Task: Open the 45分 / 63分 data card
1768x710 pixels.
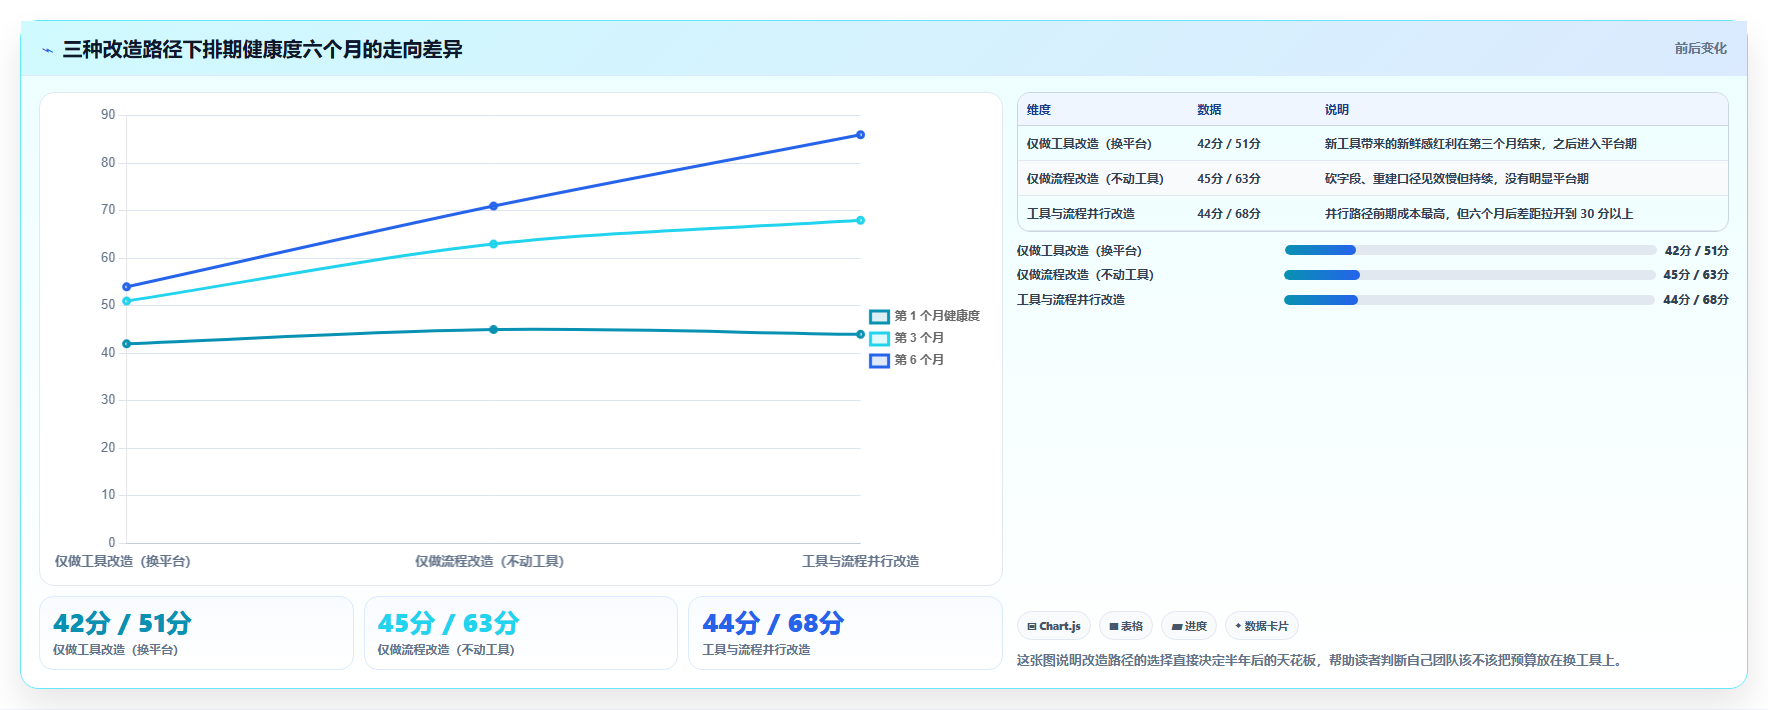Action: 521,633
